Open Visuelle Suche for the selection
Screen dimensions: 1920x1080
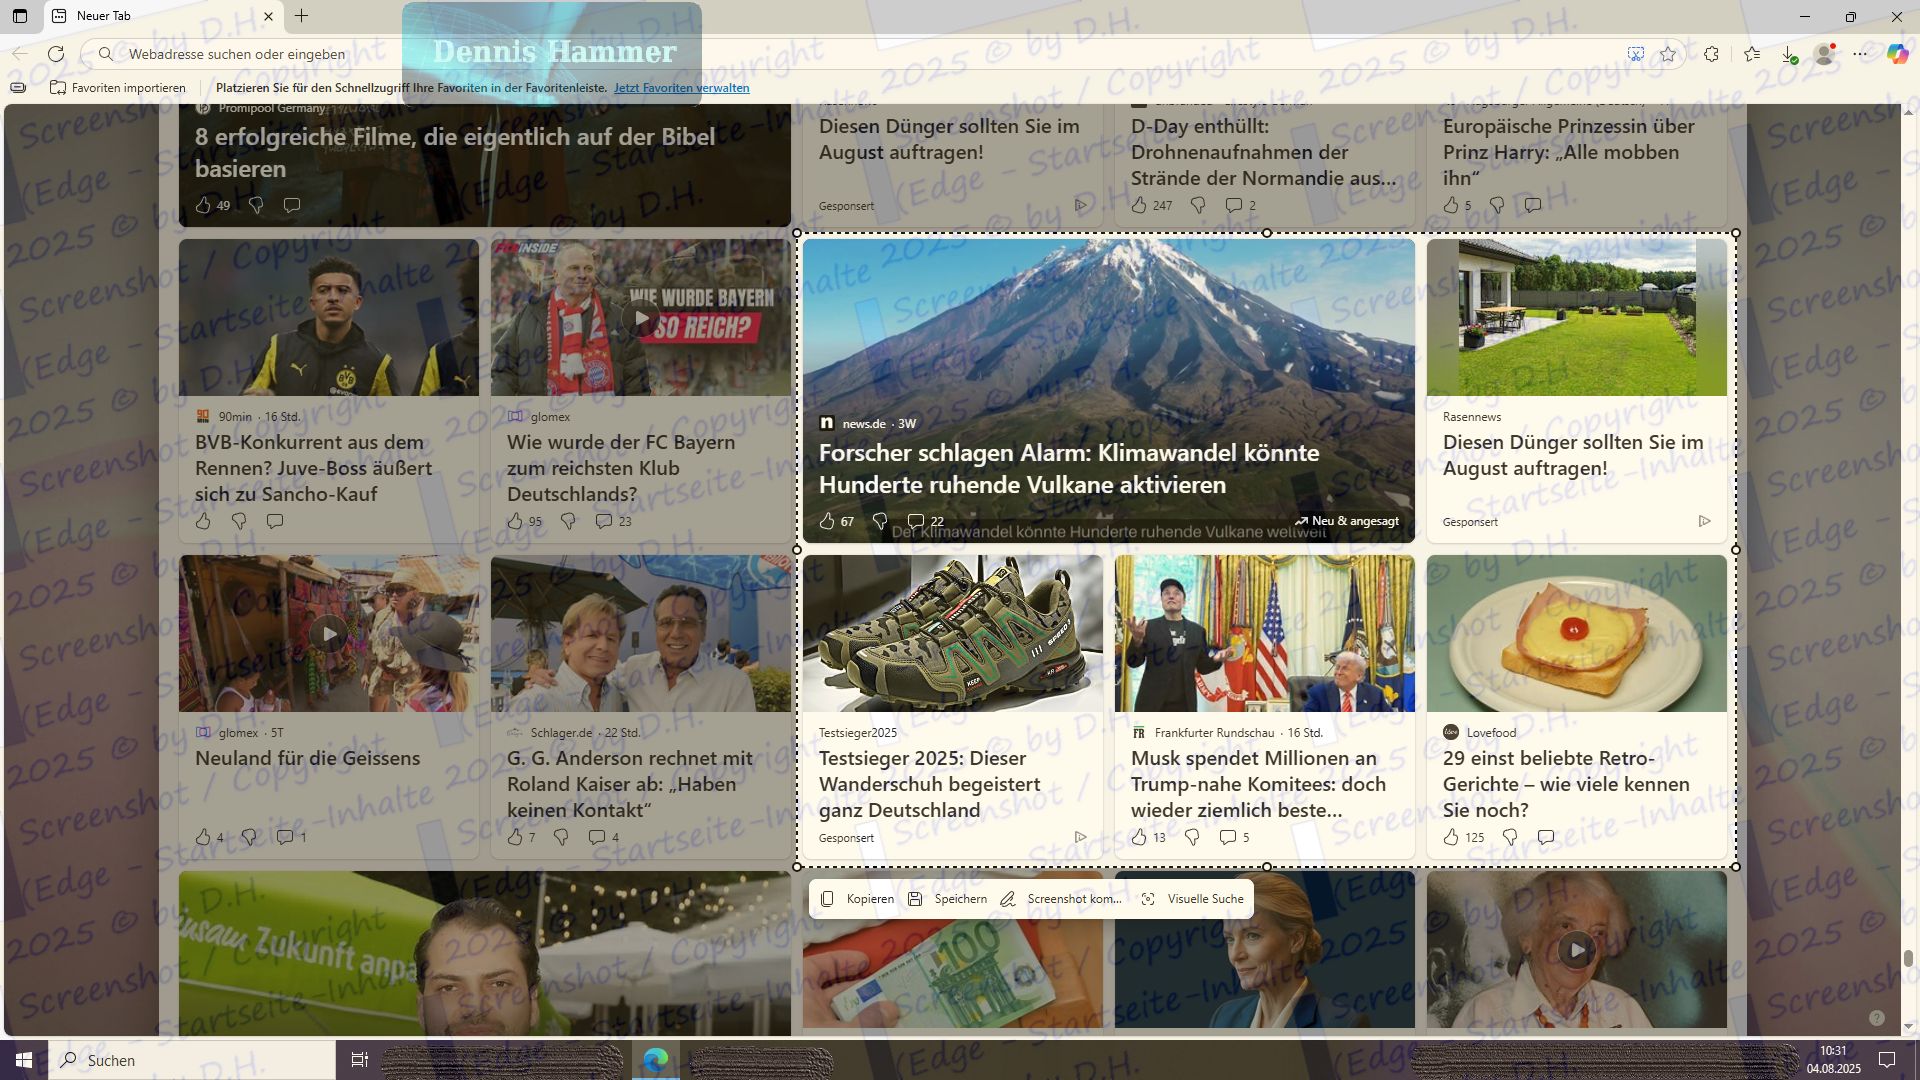[x=1193, y=899]
